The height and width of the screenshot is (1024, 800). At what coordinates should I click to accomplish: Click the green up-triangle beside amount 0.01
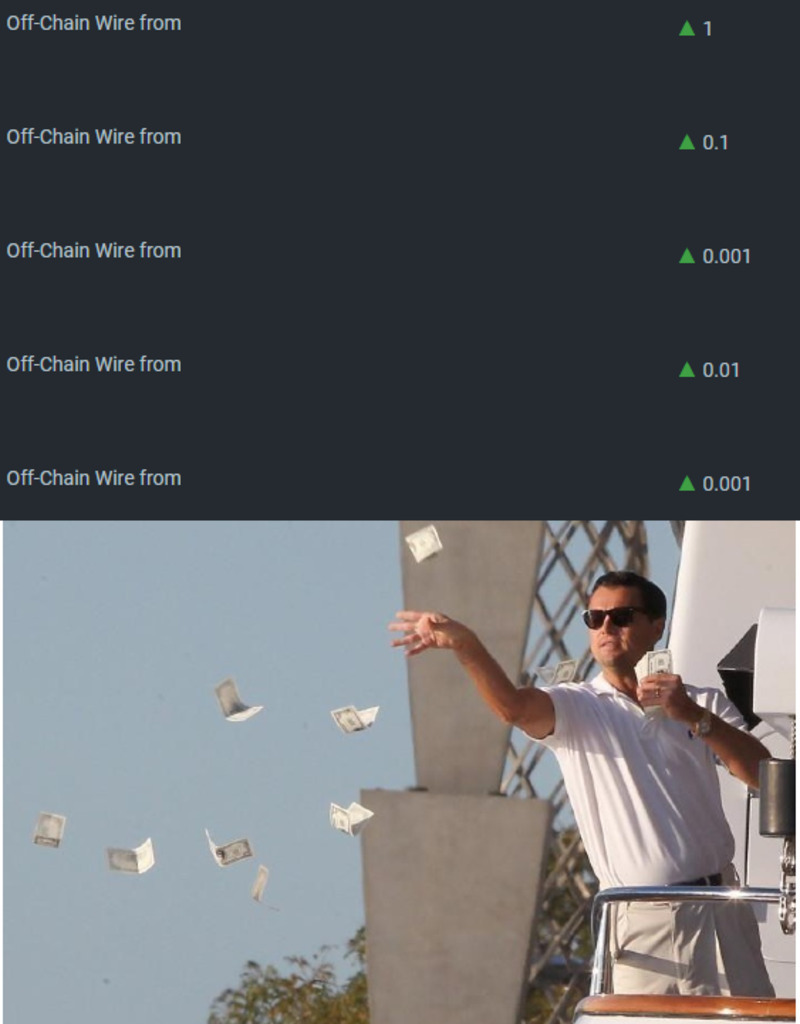686,370
